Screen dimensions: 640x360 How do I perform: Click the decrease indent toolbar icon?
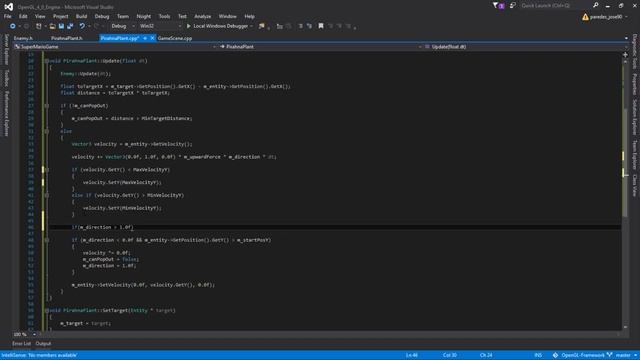click(280, 26)
